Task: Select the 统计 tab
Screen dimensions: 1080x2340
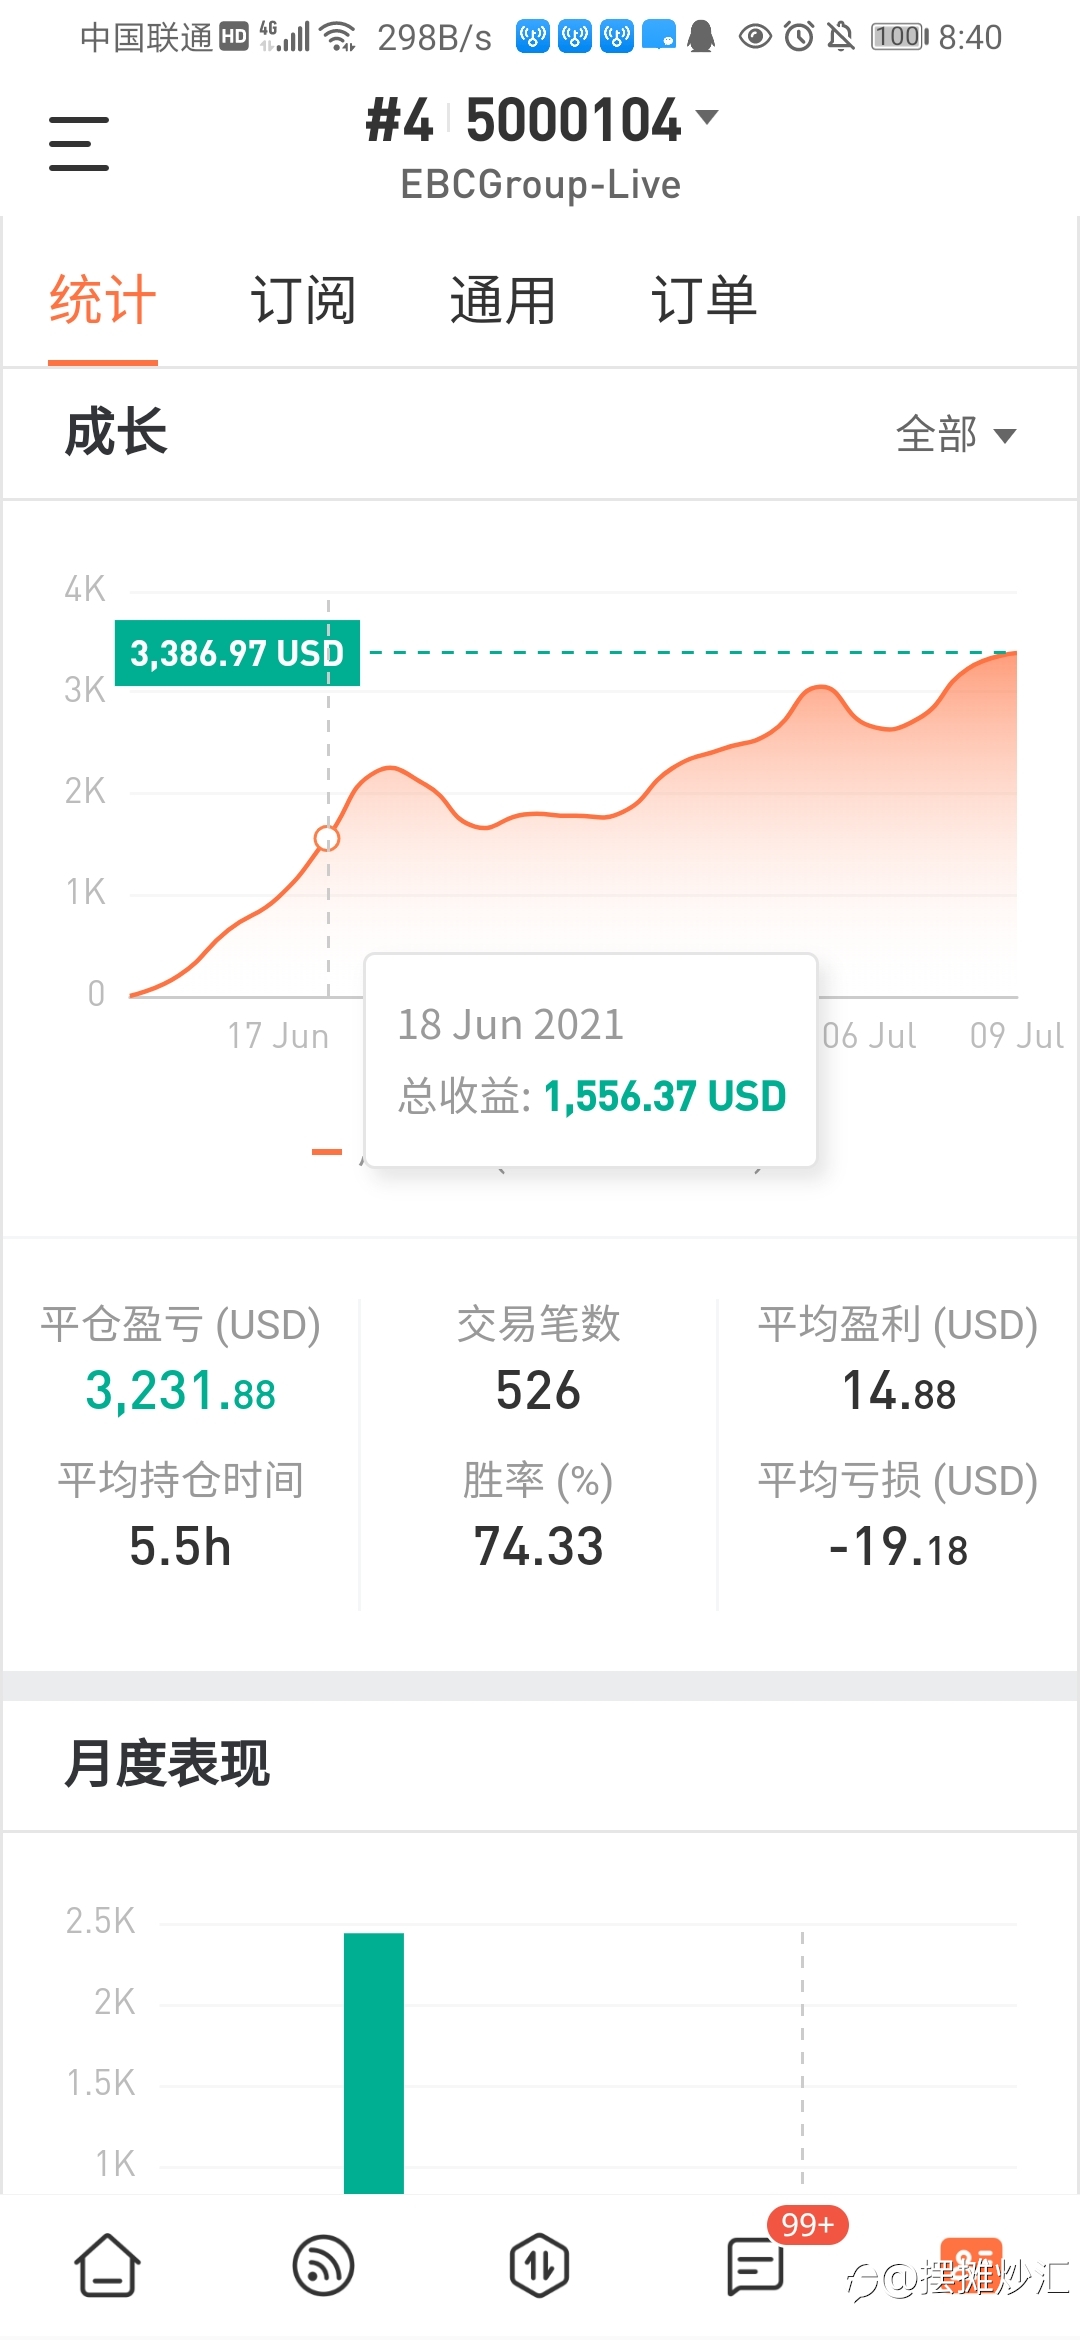Action: point(103,299)
